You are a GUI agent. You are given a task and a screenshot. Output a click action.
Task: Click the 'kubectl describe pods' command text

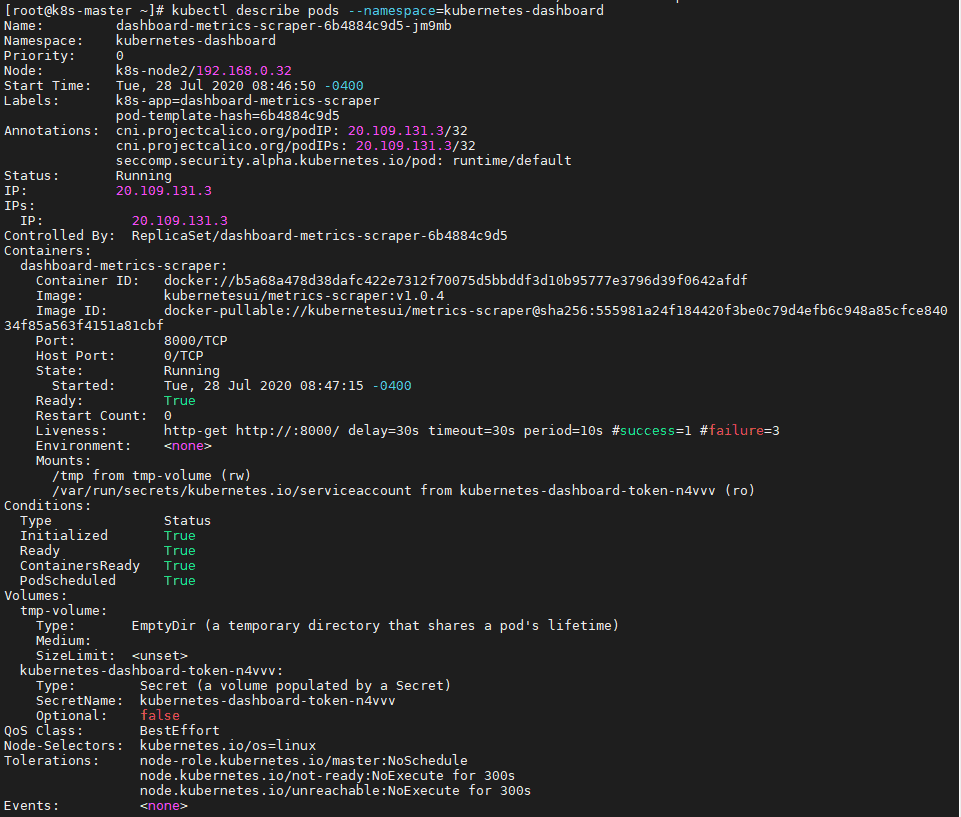coord(255,10)
